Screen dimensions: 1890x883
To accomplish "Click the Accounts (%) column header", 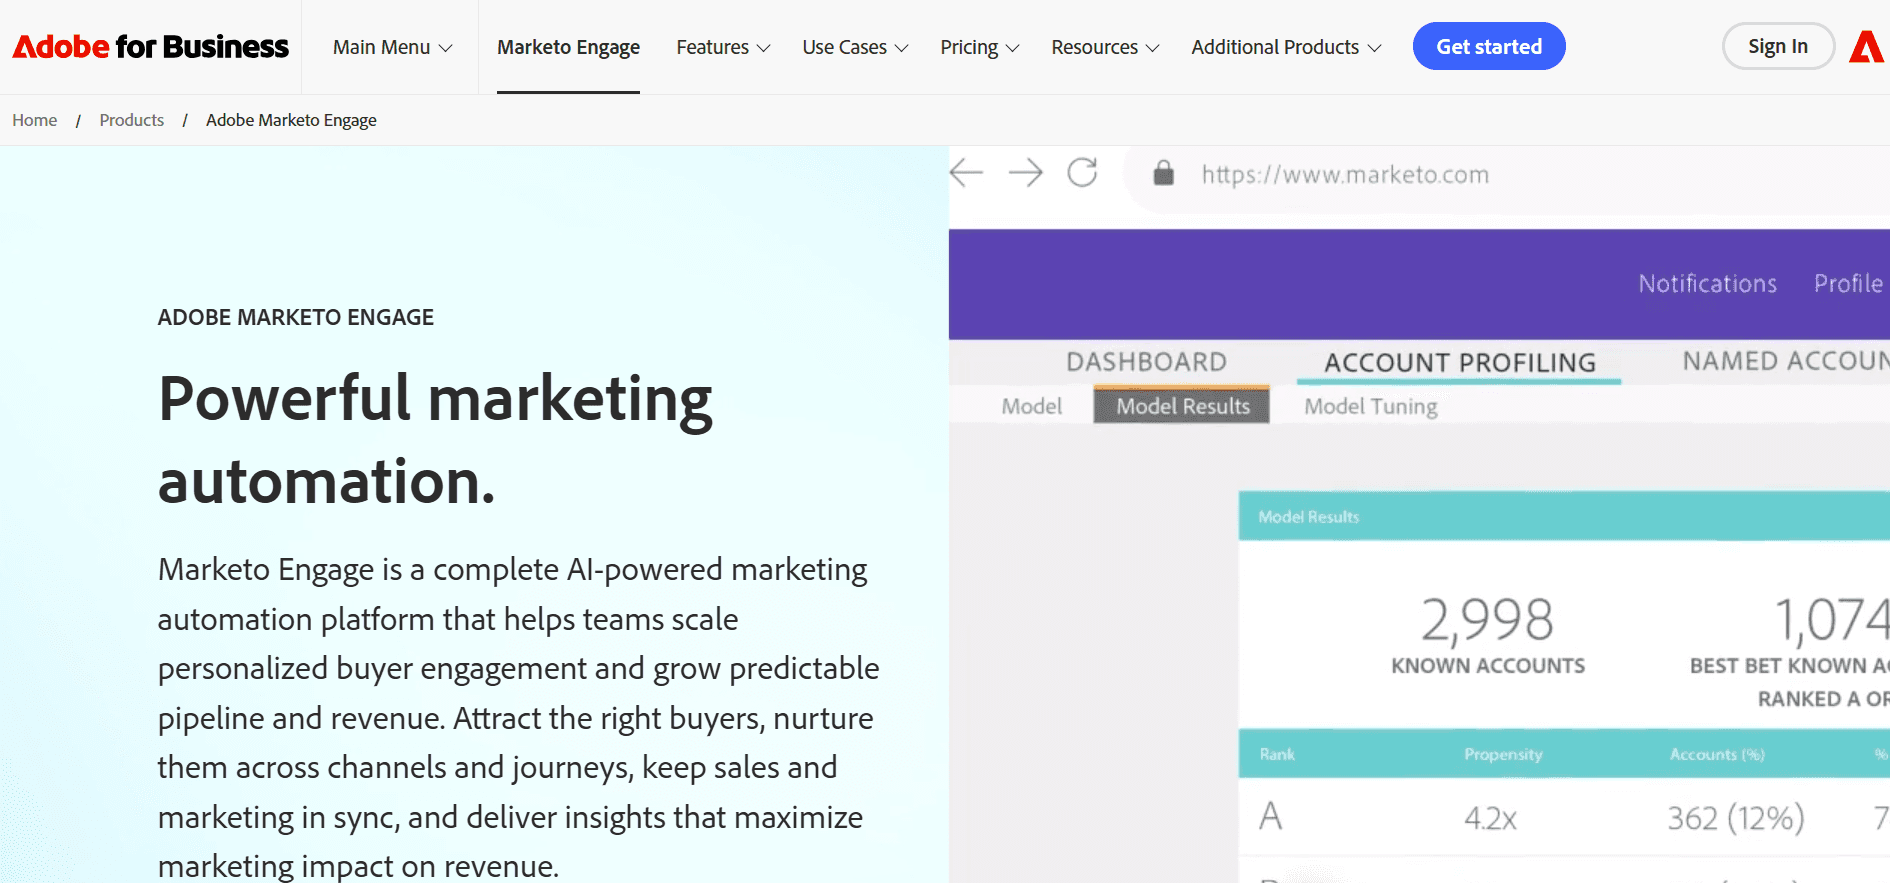I will click(x=1717, y=754).
